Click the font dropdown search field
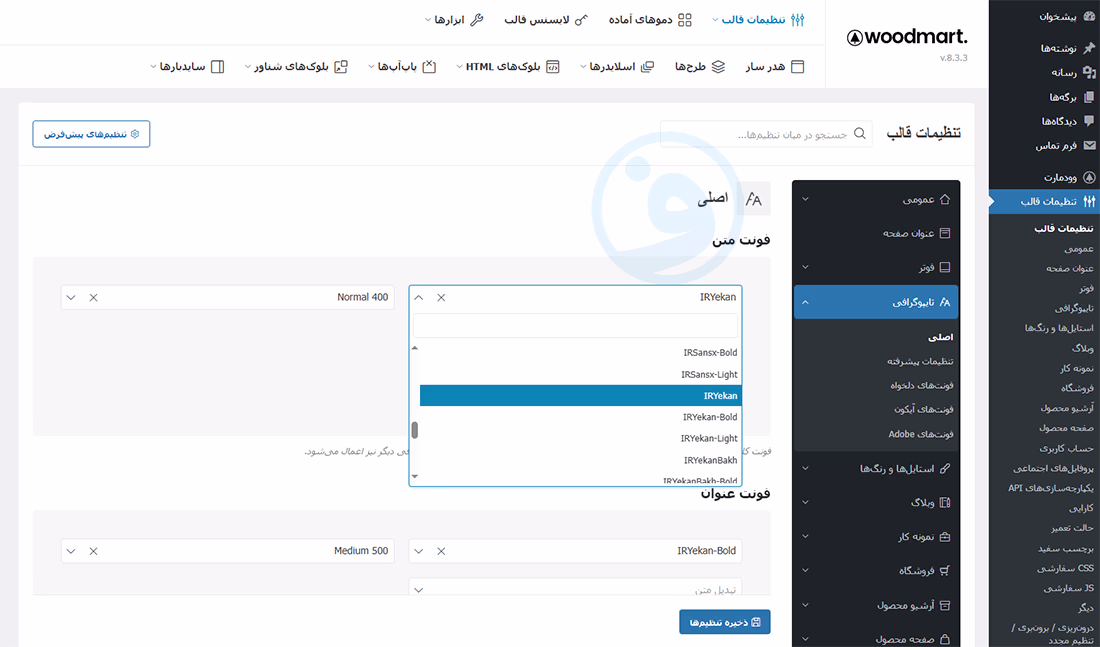The height and width of the screenshot is (647, 1100). click(575, 326)
